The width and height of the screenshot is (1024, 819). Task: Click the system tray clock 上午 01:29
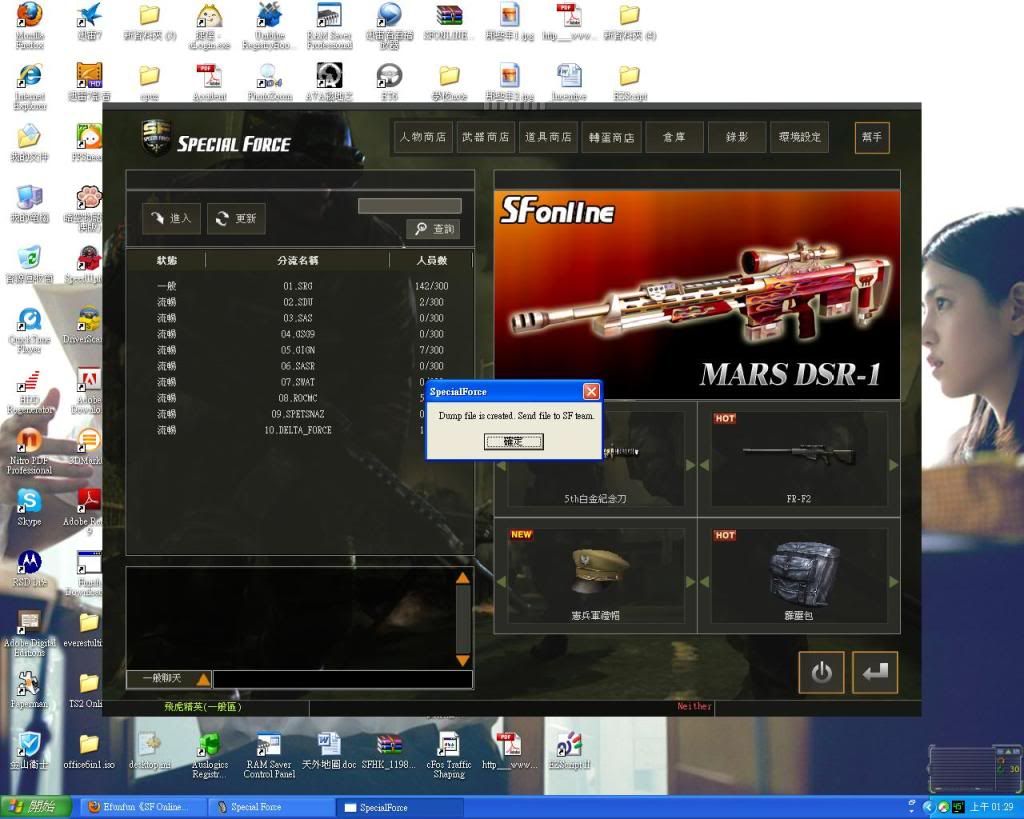[x=991, y=807]
